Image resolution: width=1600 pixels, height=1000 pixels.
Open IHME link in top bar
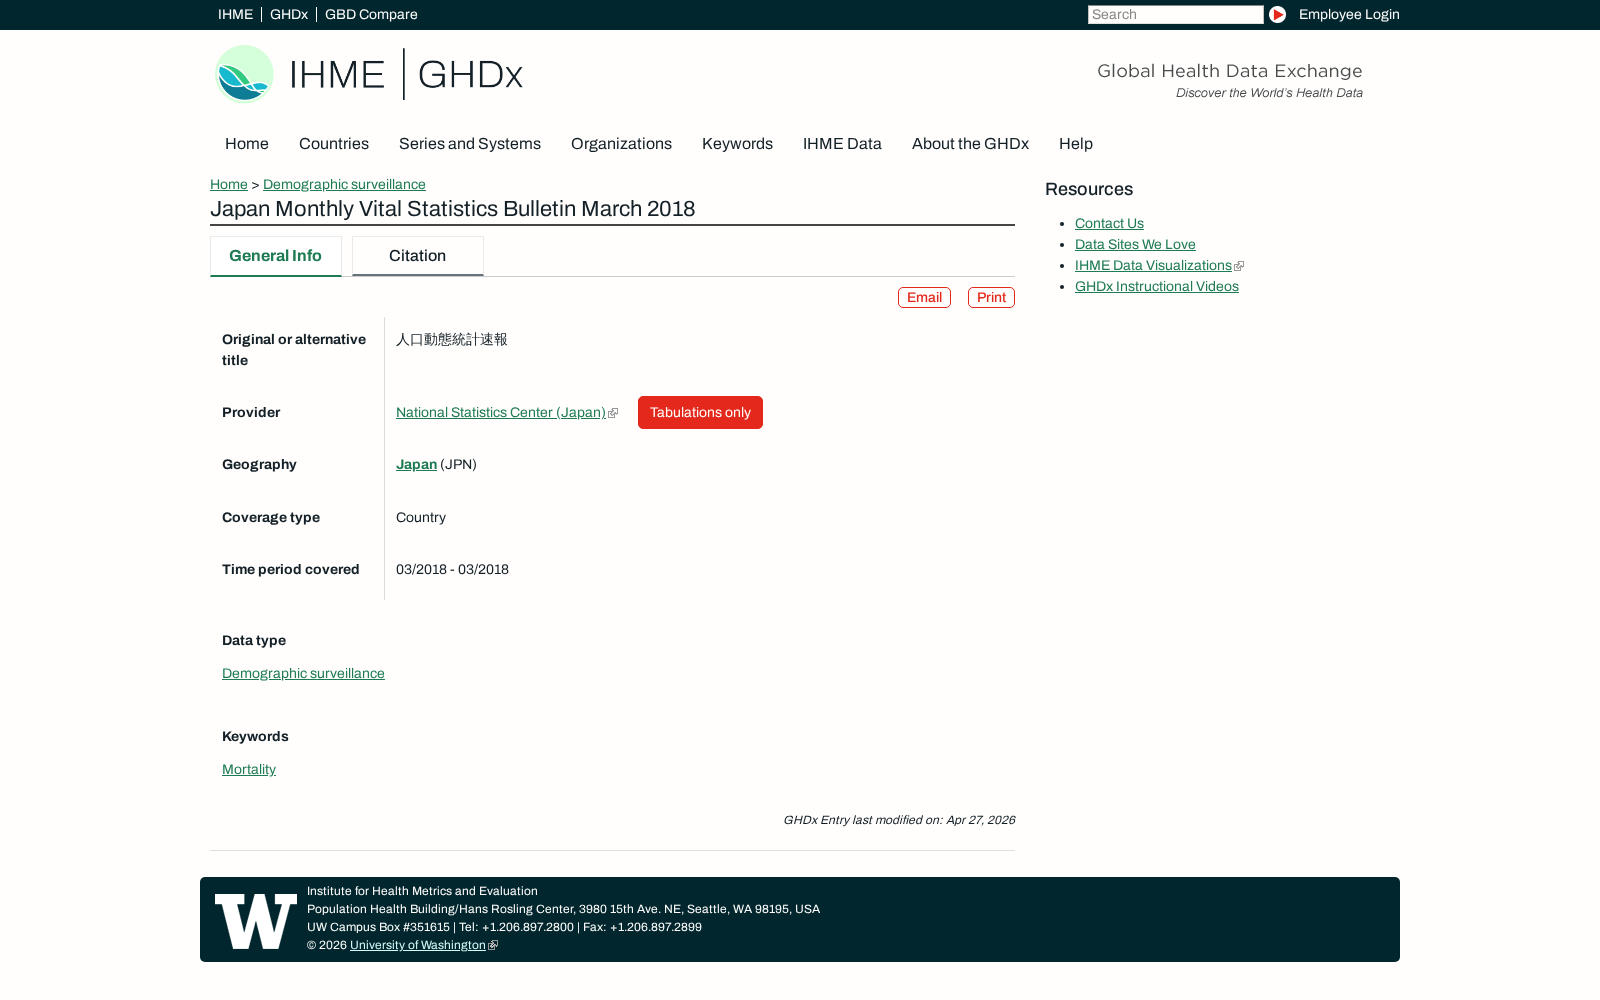[235, 14]
